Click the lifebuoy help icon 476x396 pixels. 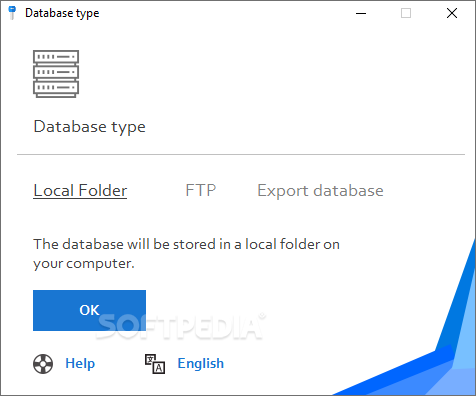(43, 364)
